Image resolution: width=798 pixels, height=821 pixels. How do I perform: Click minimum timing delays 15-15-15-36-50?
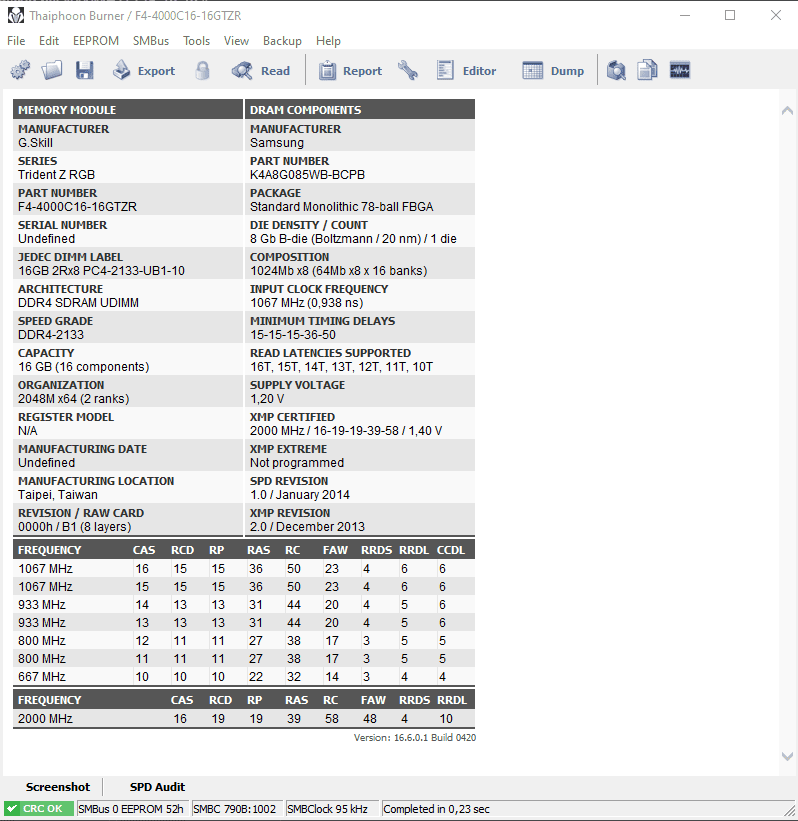tap(293, 335)
